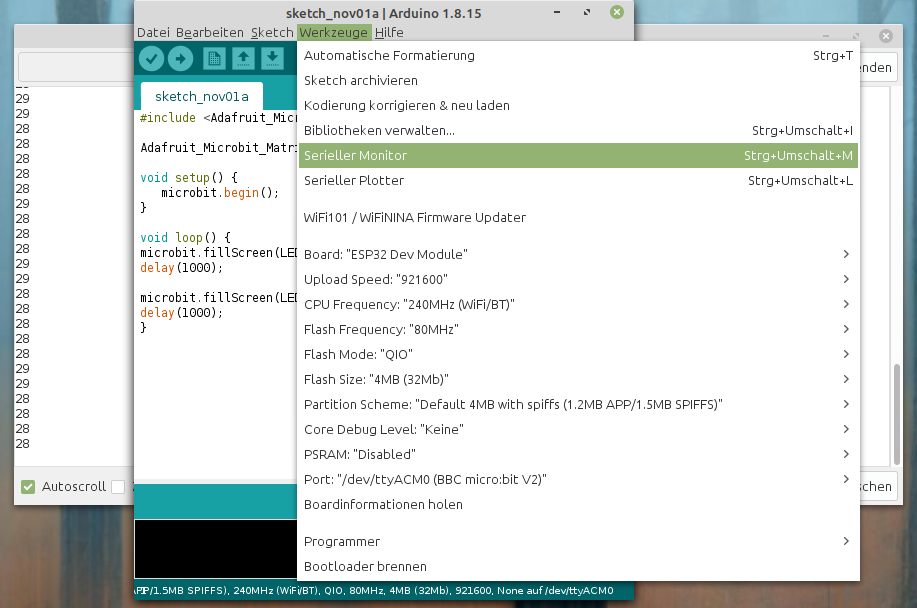Open the Hilfe menu
Screen dimensions: 917x608
(x=389, y=33)
